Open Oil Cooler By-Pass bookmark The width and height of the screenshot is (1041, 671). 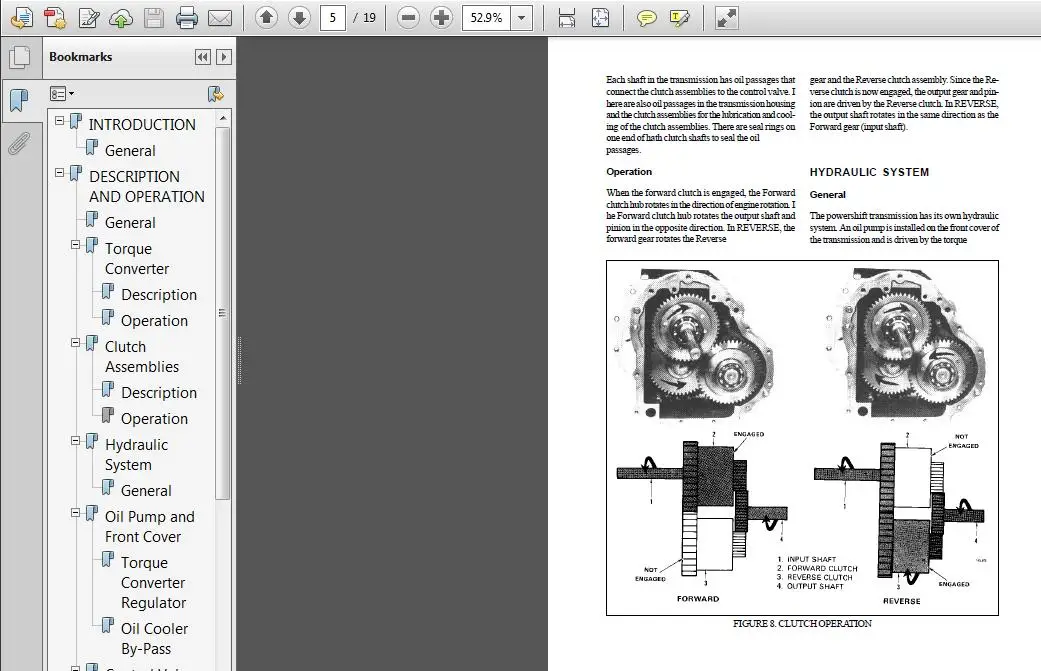click(x=154, y=638)
